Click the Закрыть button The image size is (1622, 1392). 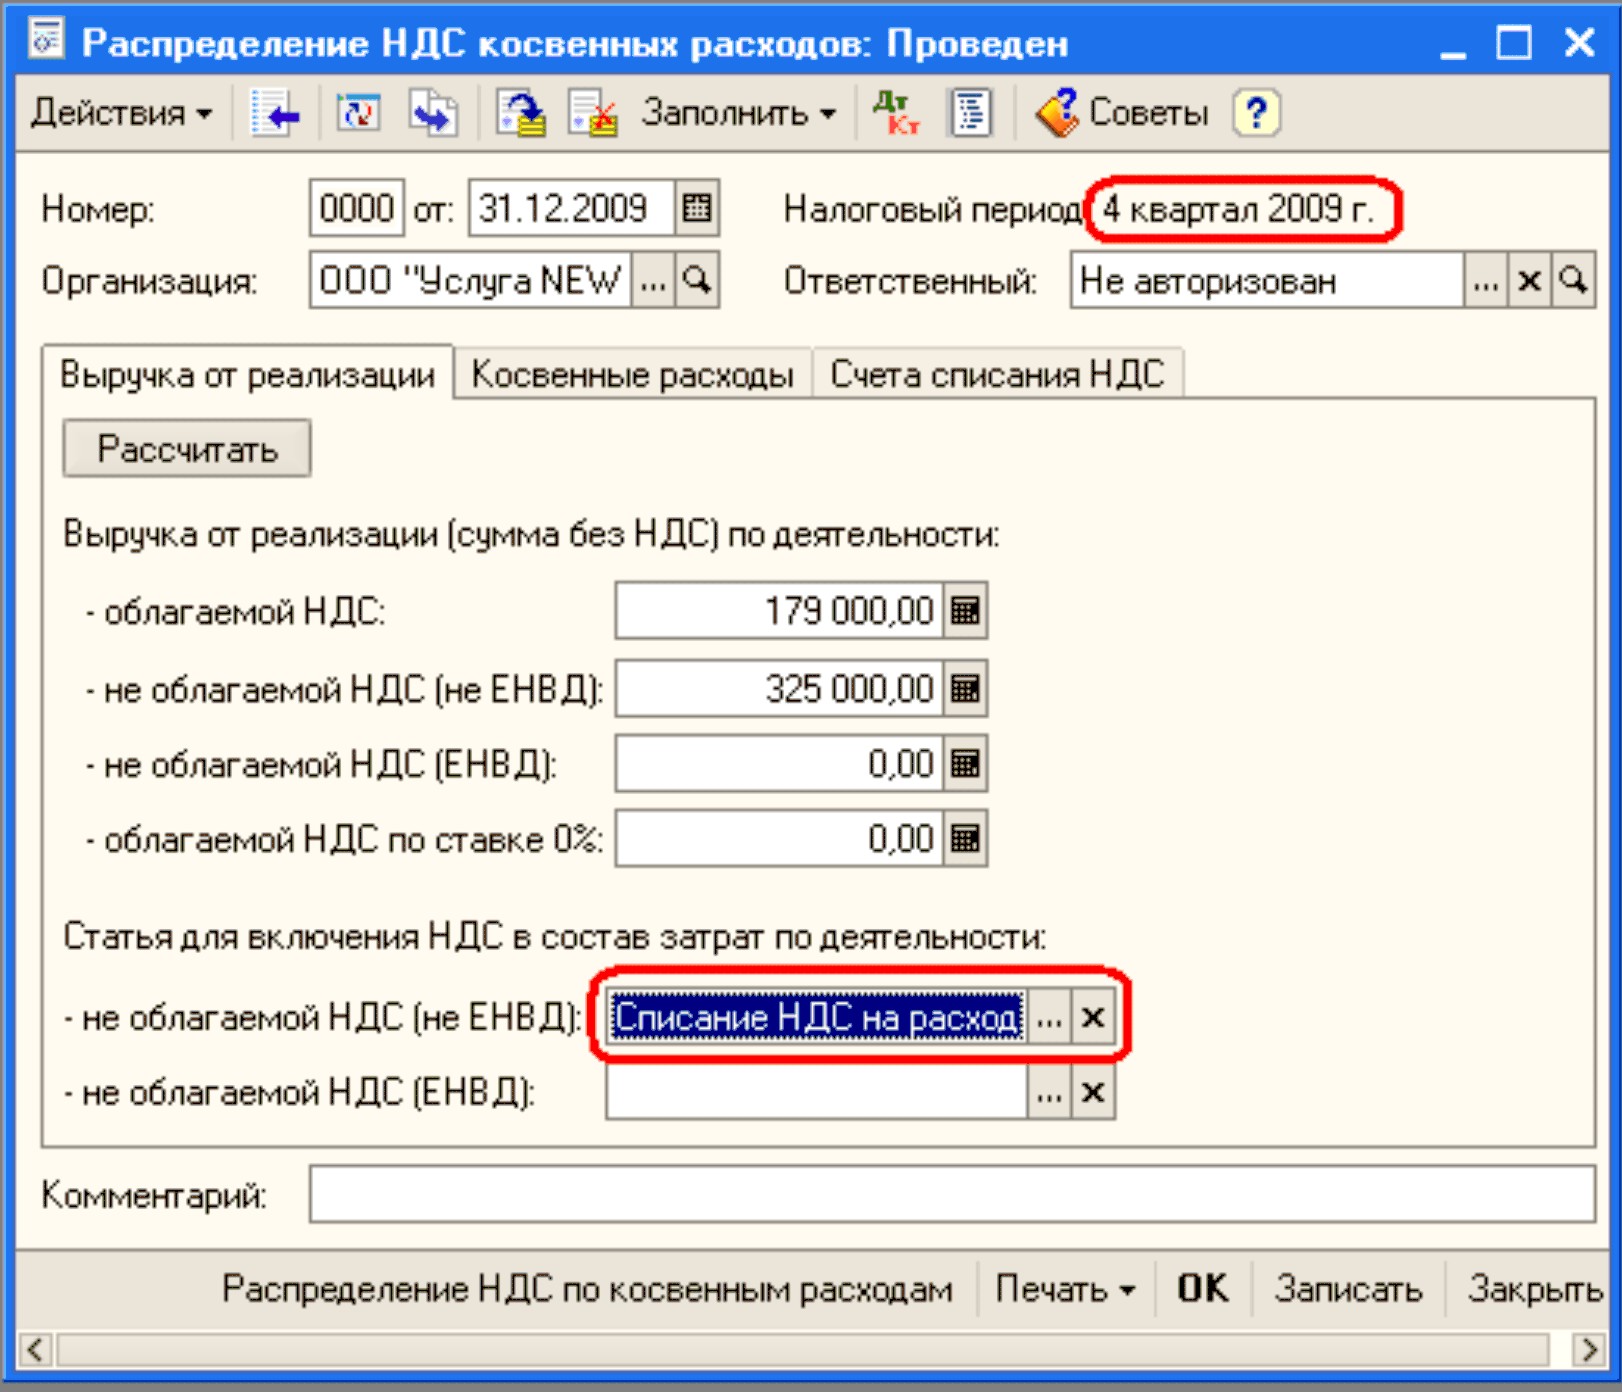click(x=1534, y=1289)
